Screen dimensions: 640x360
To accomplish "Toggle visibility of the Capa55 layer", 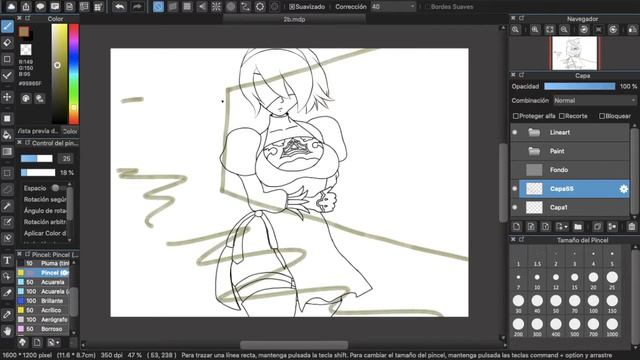I will [515, 189].
